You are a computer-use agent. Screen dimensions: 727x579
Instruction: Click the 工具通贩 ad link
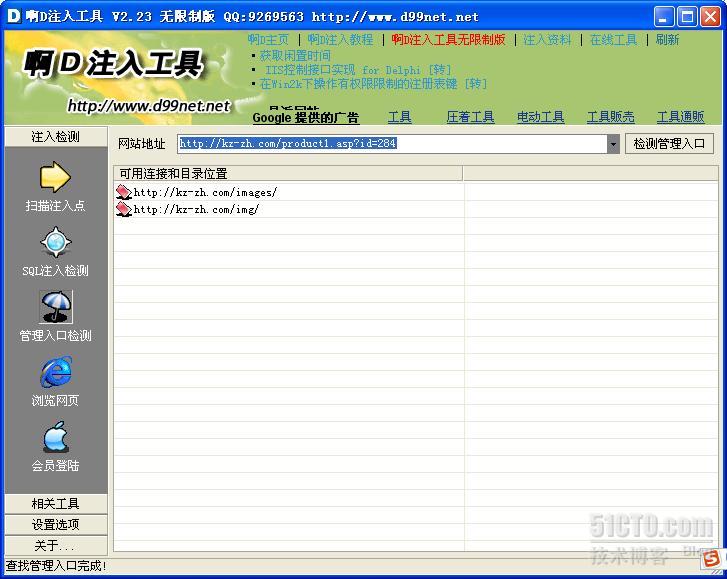click(x=681, y=117)
